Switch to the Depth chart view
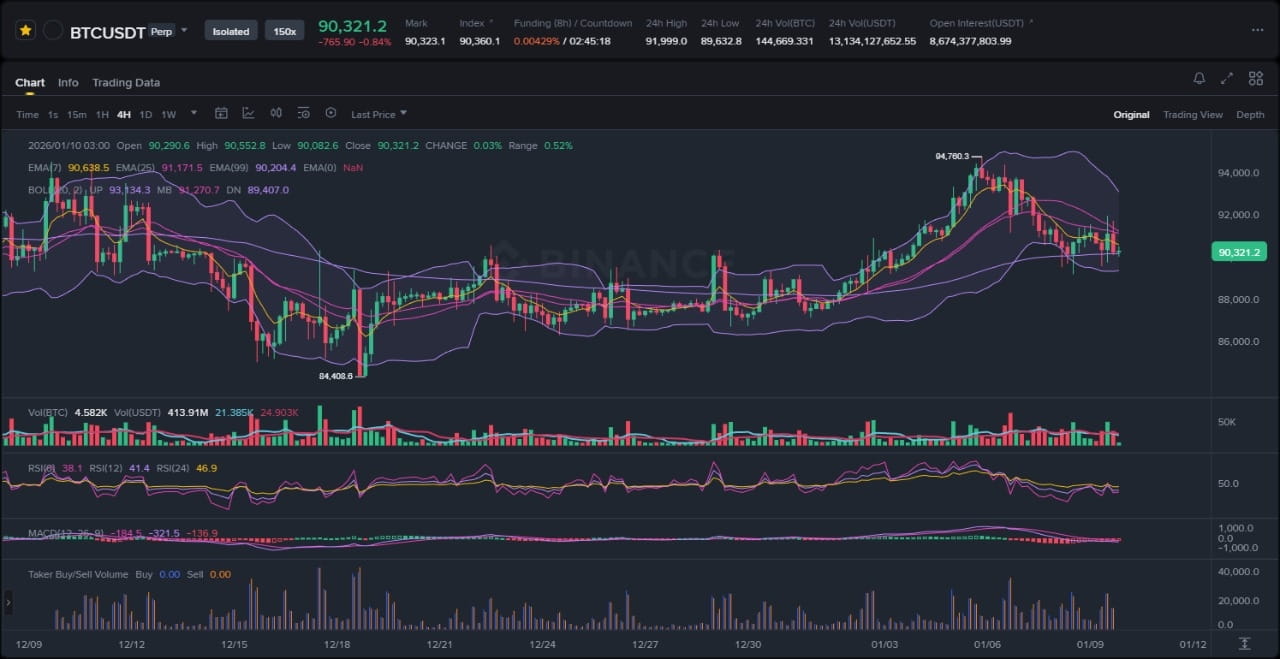Image resolution: width=1280 pixels, height=659 pixels. 1250,115
